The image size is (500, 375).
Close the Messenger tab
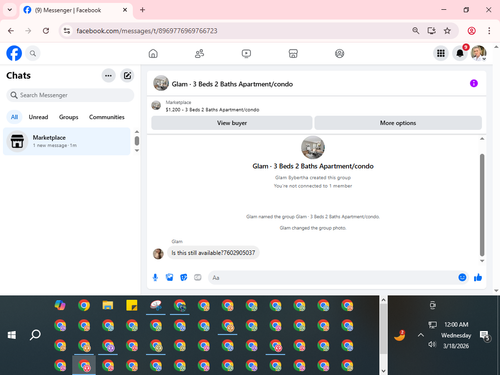(125, 10)
